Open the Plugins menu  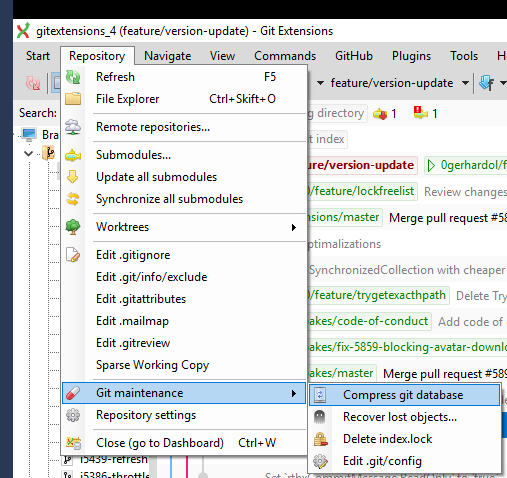(x=411, y=56)
